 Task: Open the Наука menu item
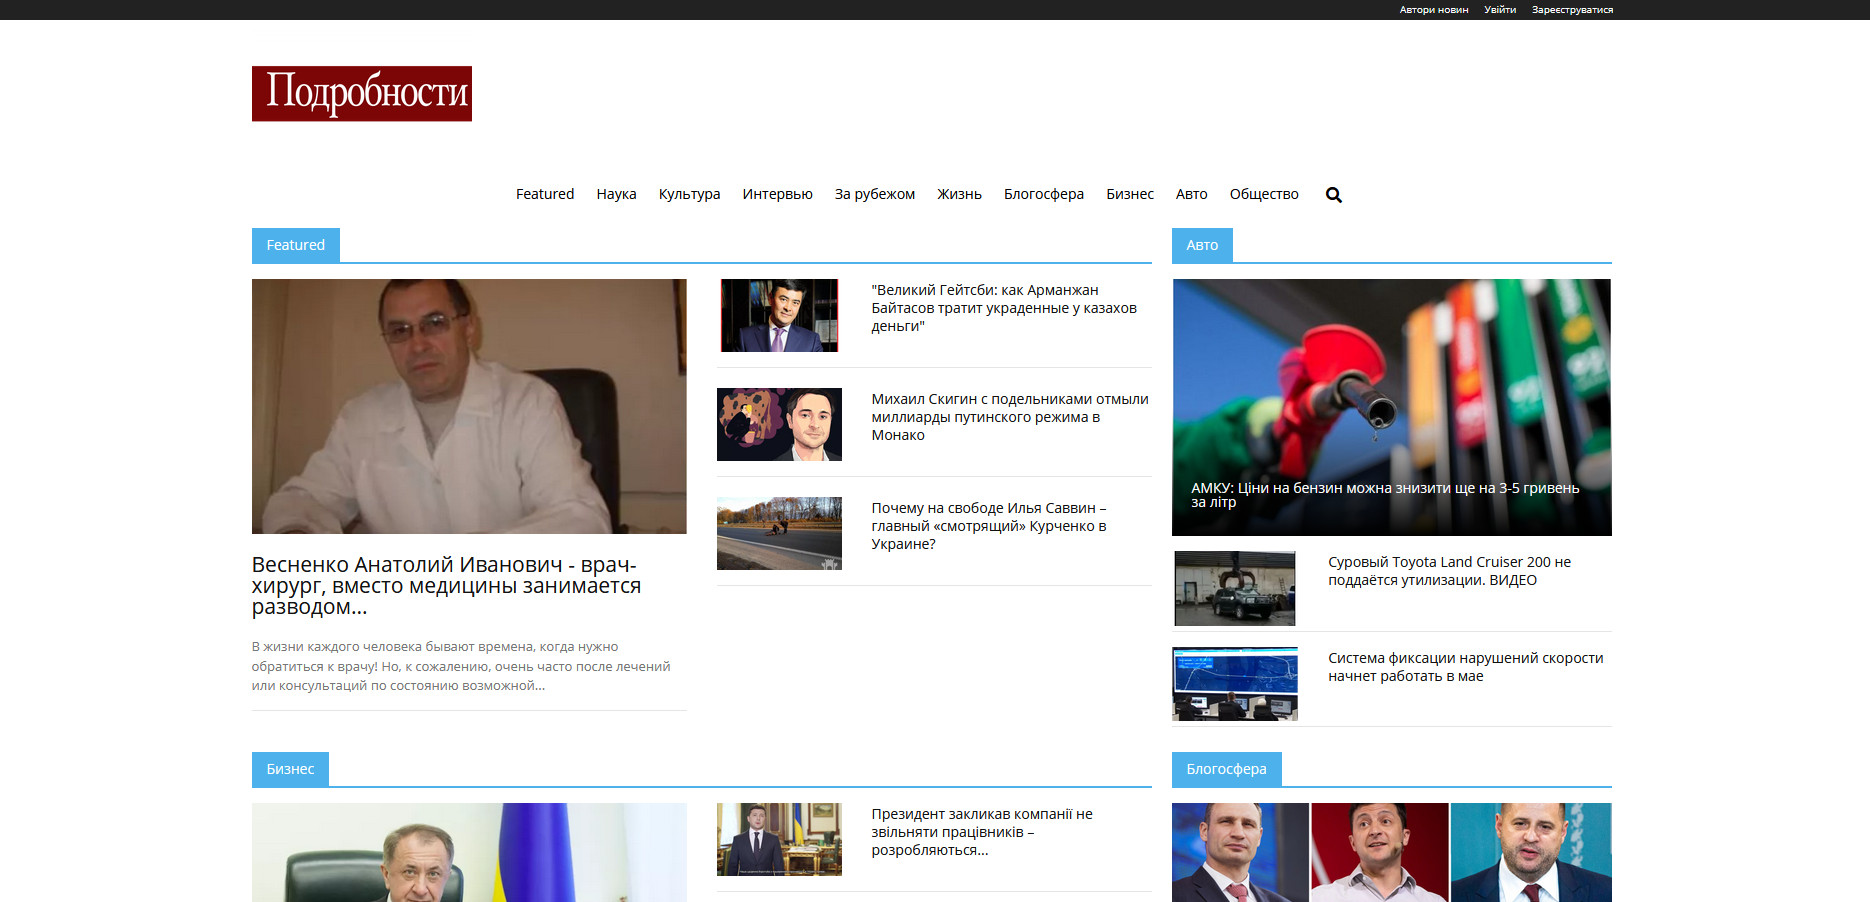click(x=616, y=194)
